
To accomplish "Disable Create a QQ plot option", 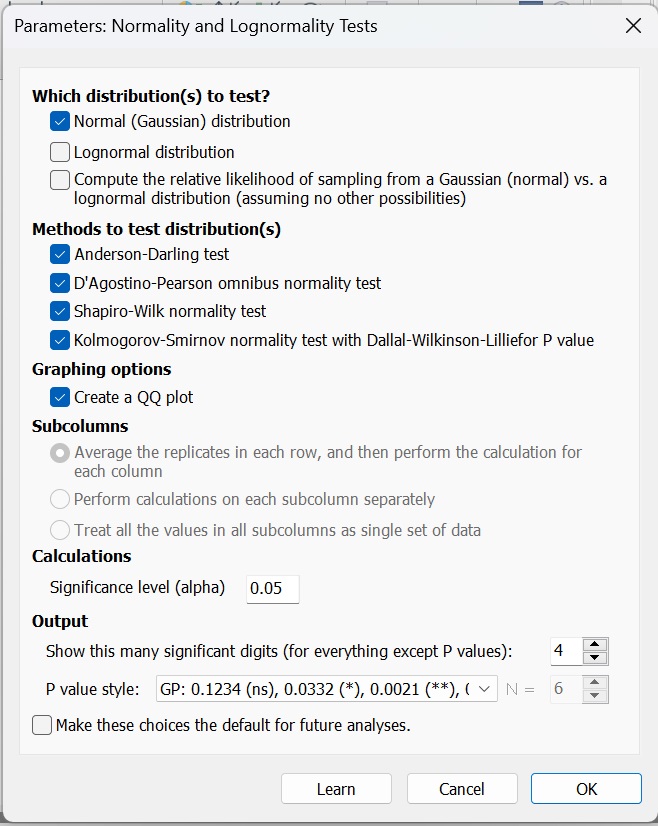I will coord(60,397).
